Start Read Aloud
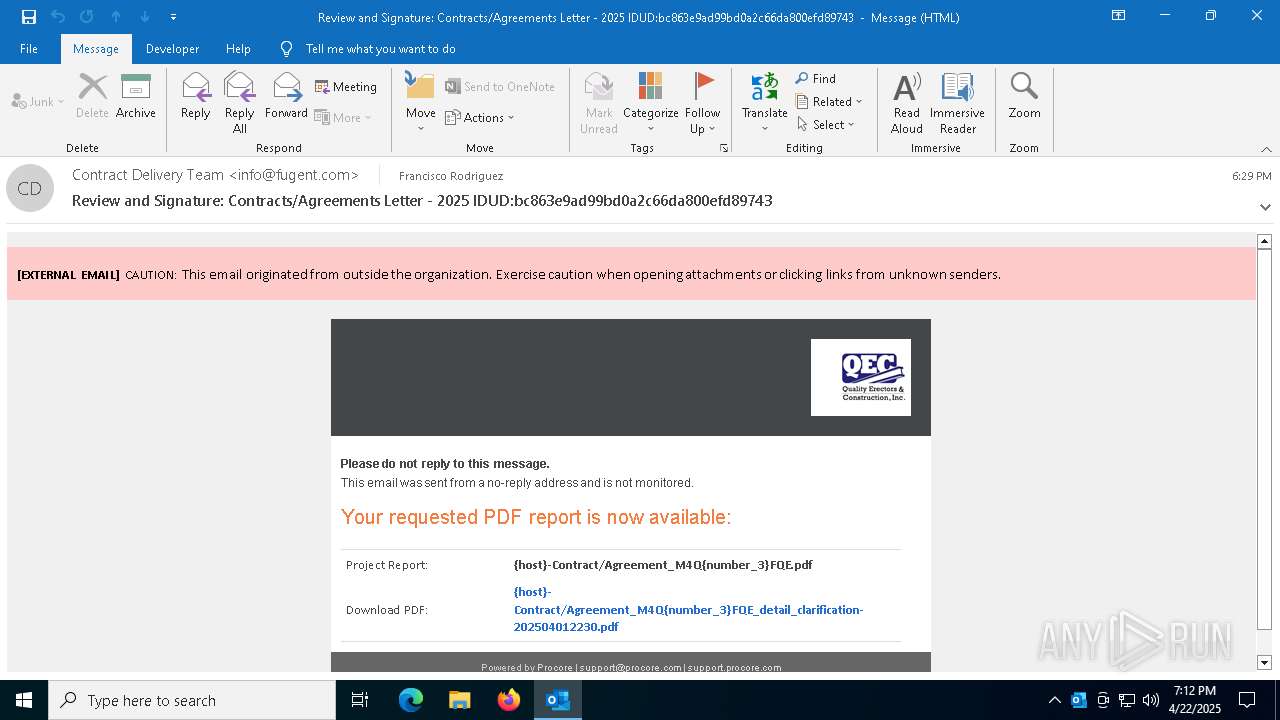This screenshot has height=720, width=1280. tap(907, 102)
